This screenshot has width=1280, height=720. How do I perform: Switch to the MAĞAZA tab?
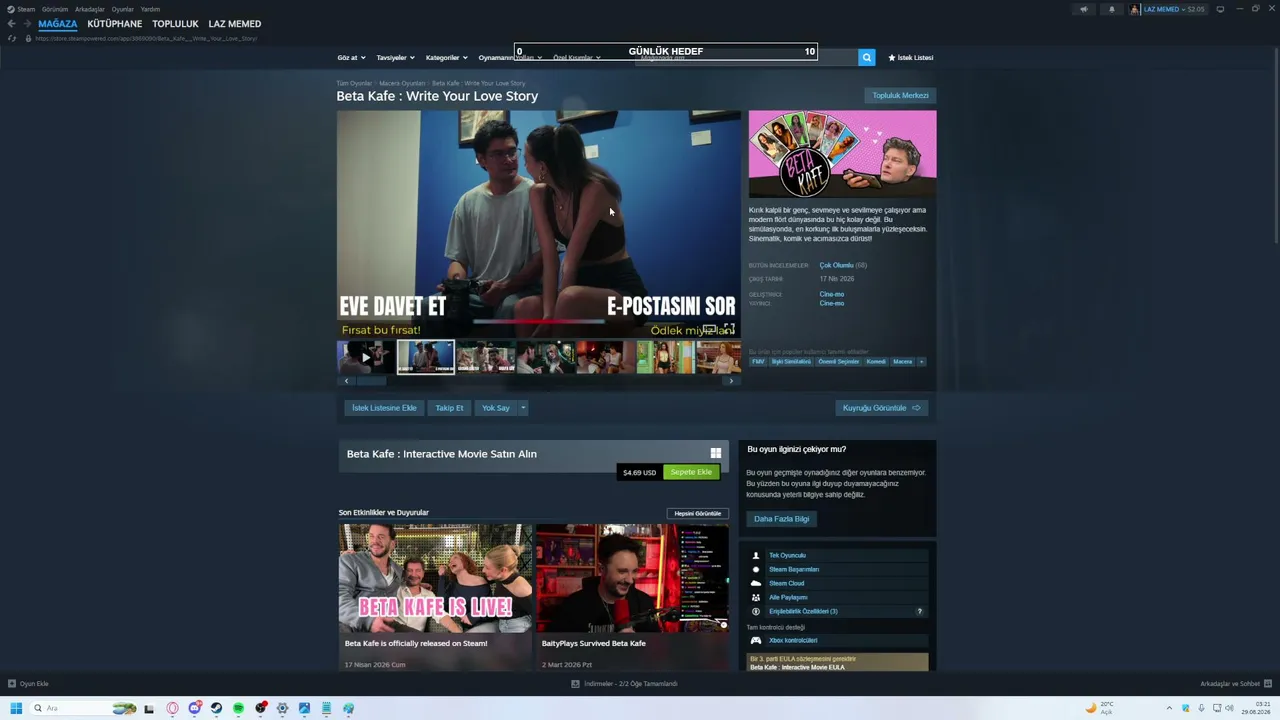[x=57, y=24]
